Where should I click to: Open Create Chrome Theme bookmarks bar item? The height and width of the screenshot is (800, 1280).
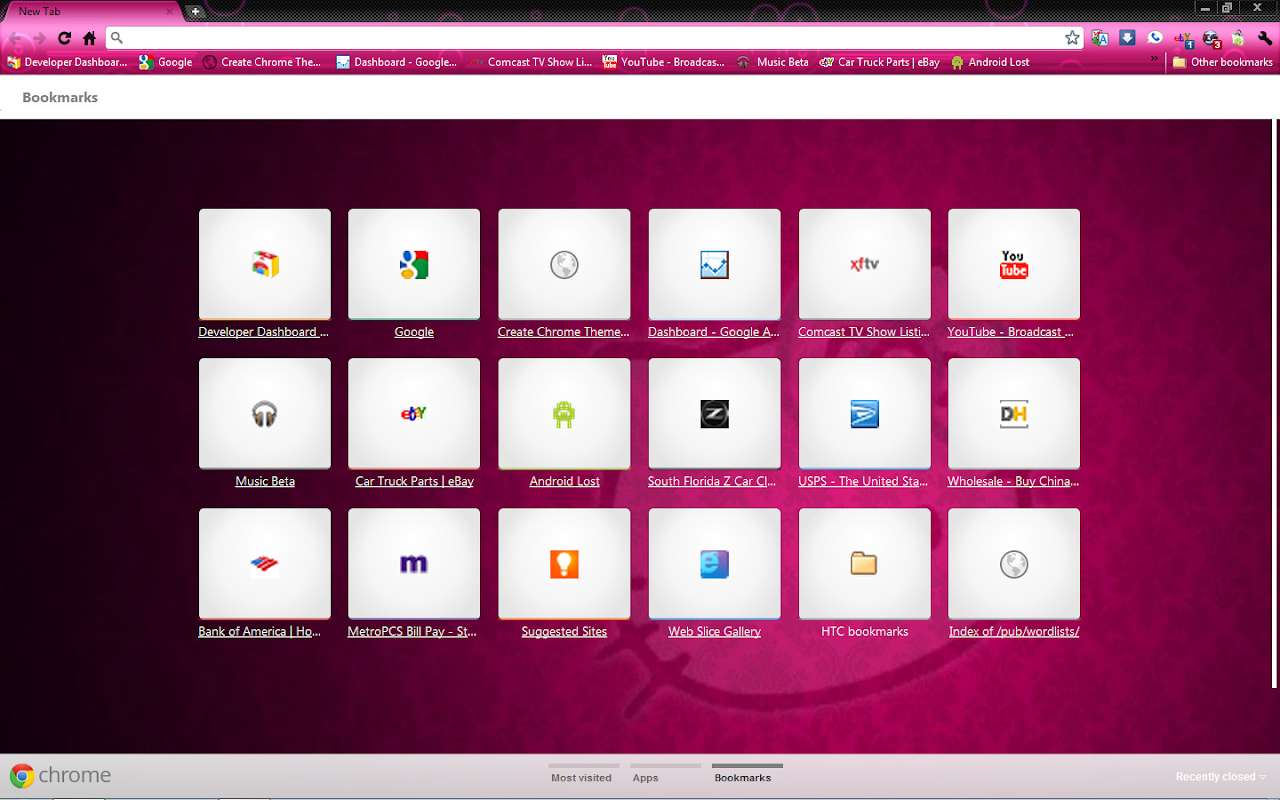(262, 62)
